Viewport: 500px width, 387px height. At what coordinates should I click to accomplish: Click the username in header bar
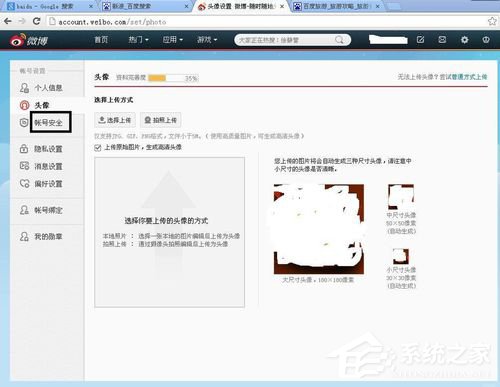(388, 40)
